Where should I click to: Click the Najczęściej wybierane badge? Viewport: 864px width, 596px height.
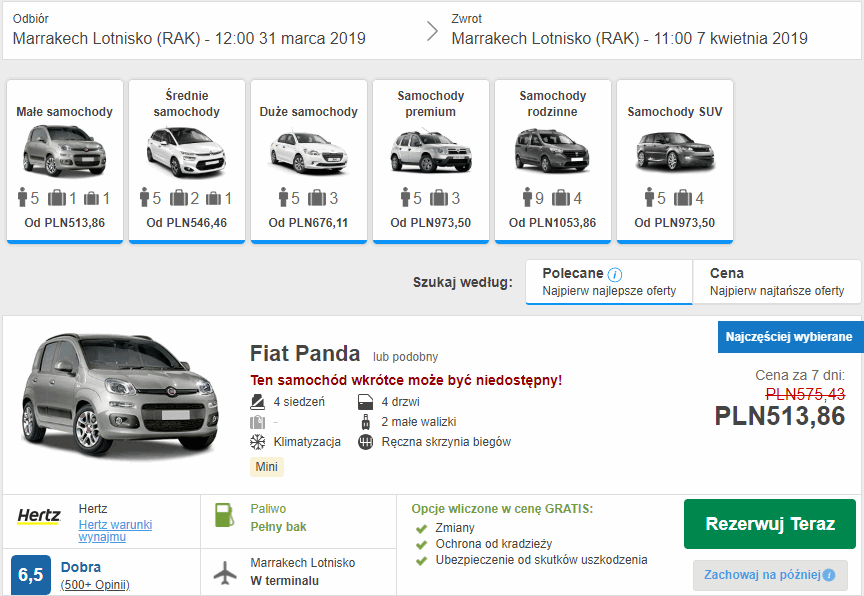(x=789, y=337)
